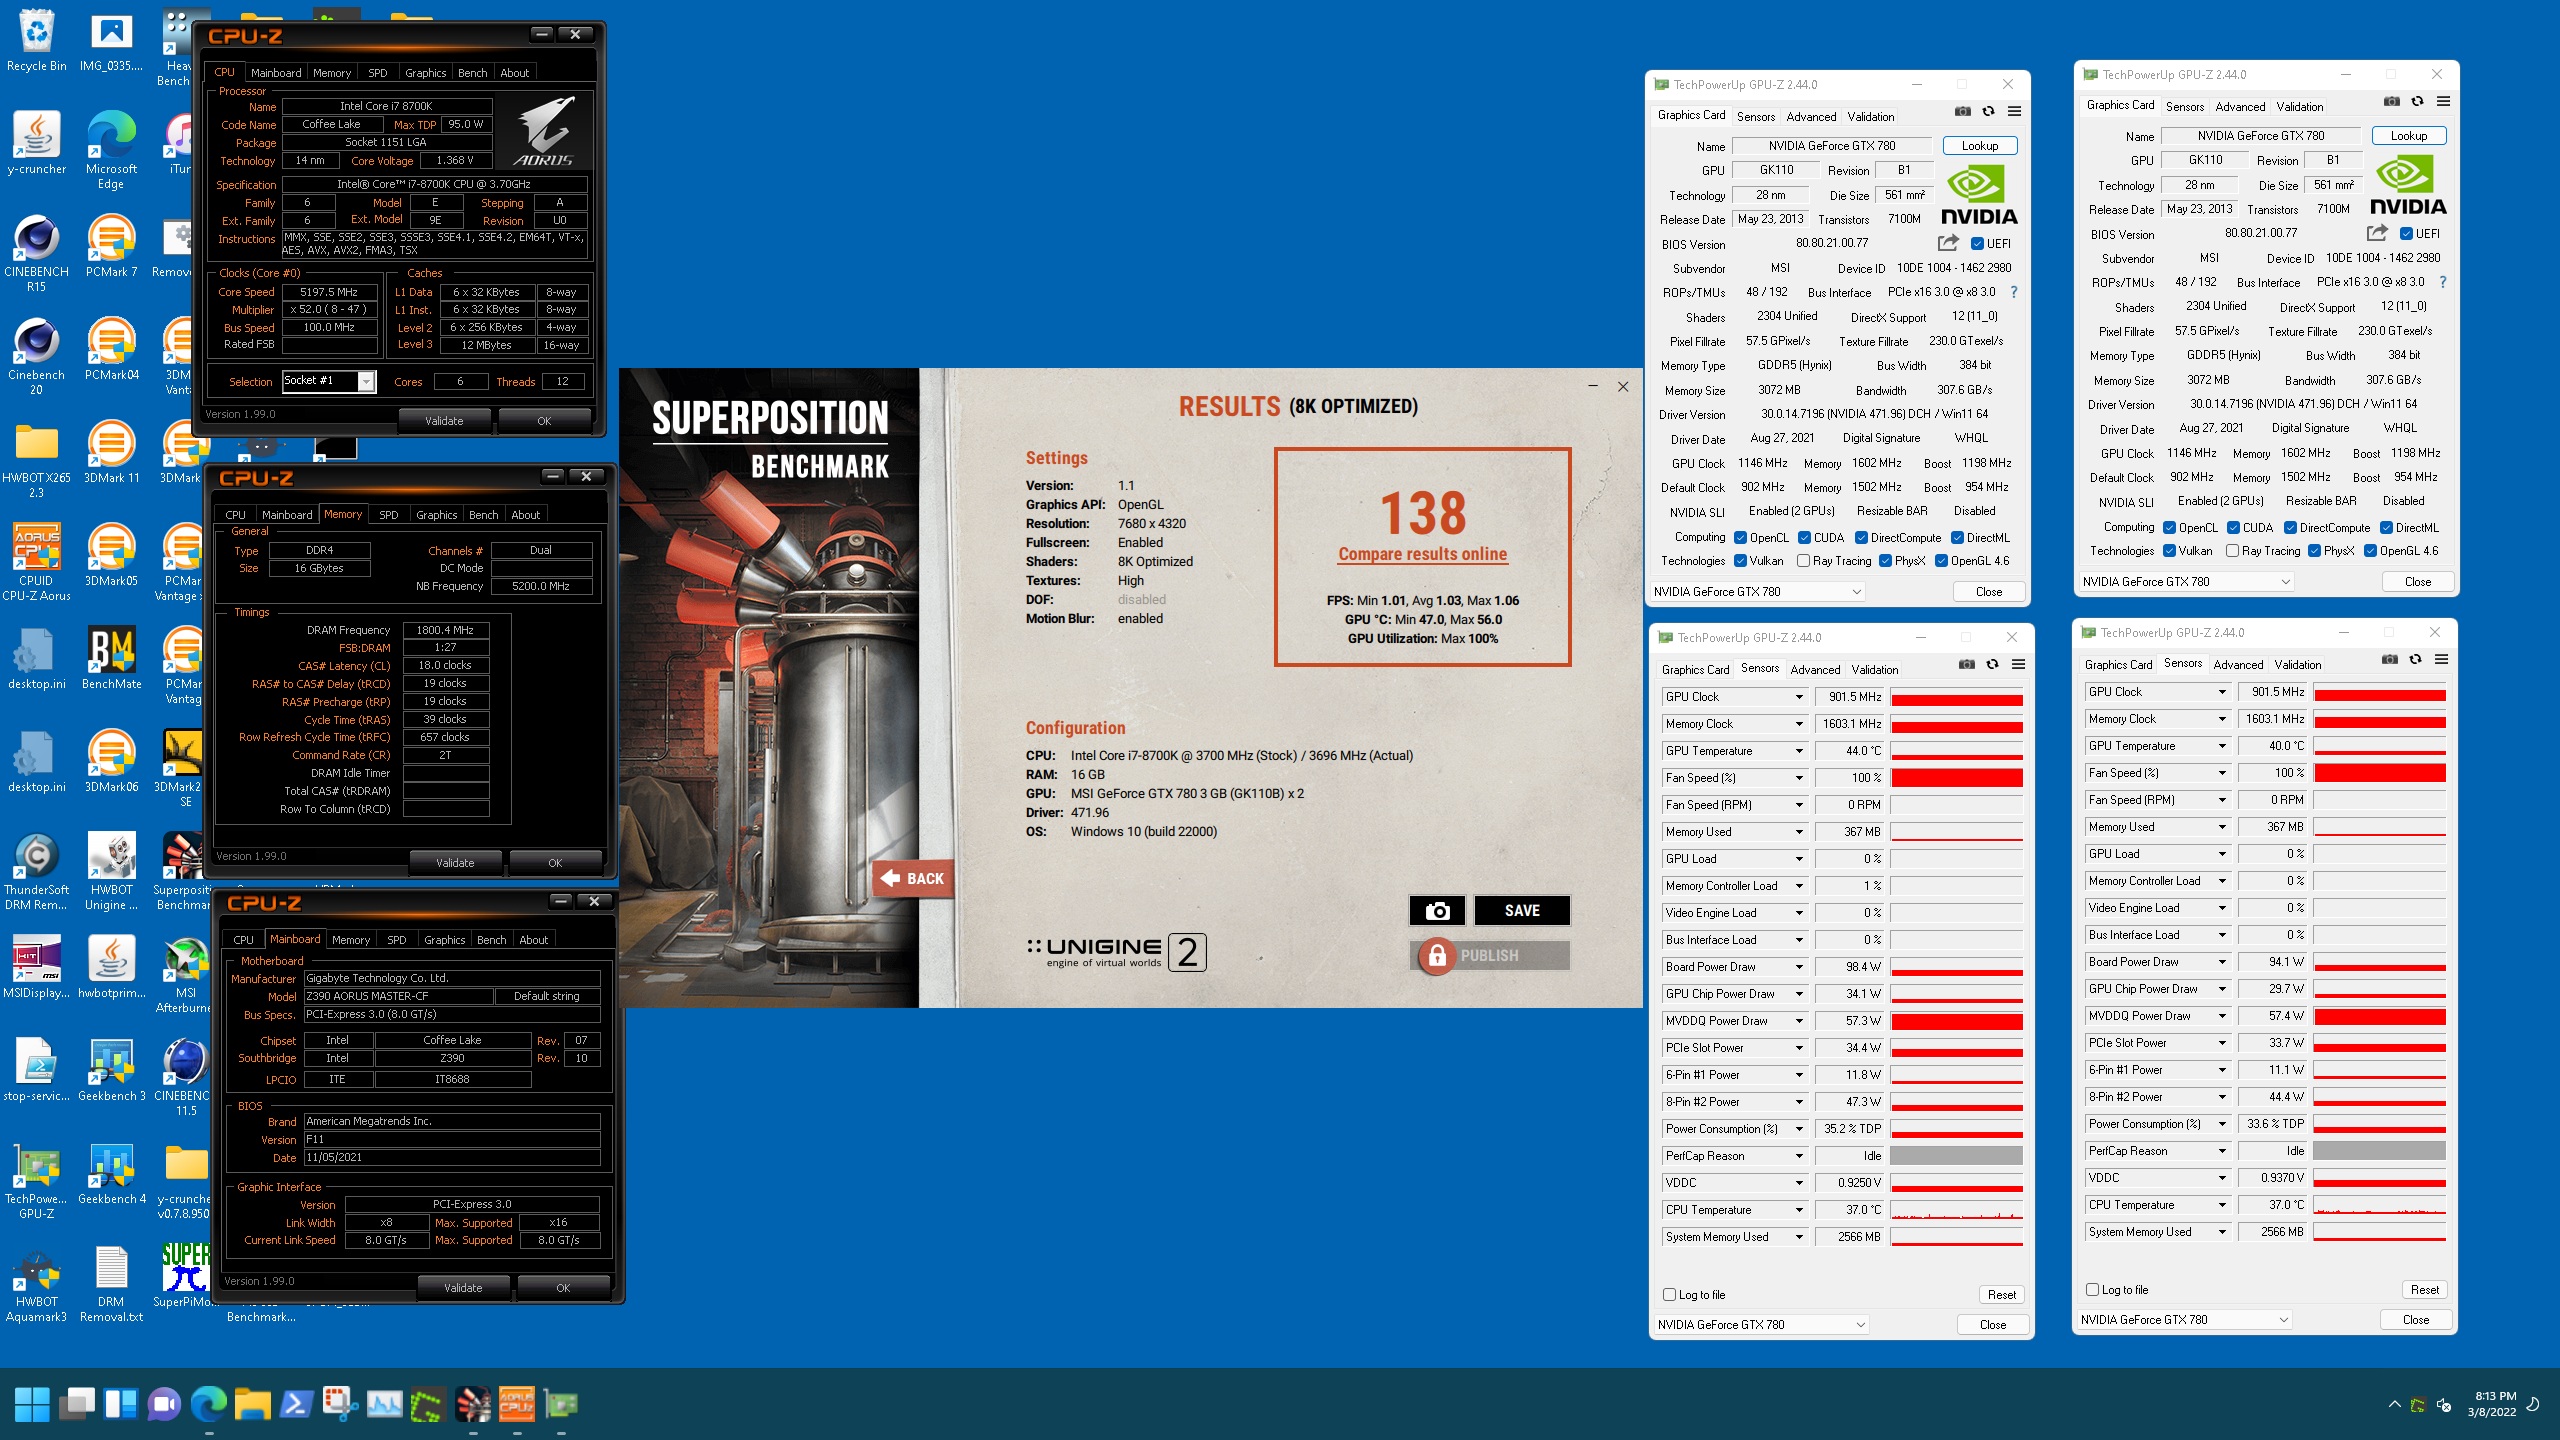Screen dimensions: 2560x1440
Task: Click Bus Interface question mark in right GPU-Z window
Action: pos(2443,282)
